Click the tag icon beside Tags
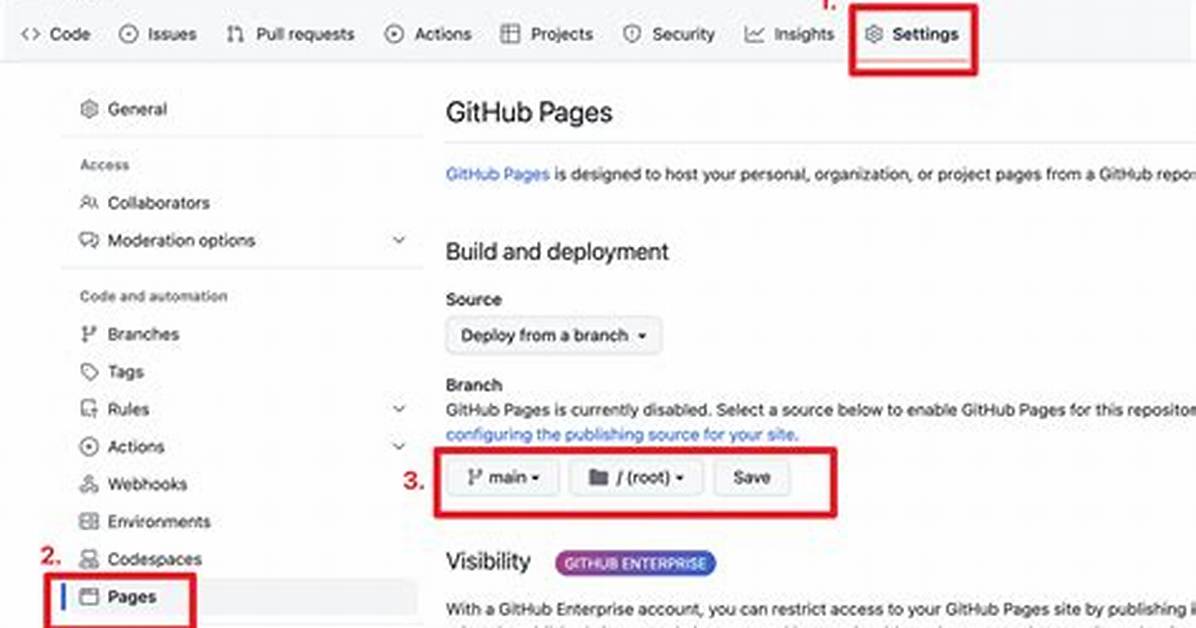The height and width of the screenshot is (628, 1196). tap(89, 372)
